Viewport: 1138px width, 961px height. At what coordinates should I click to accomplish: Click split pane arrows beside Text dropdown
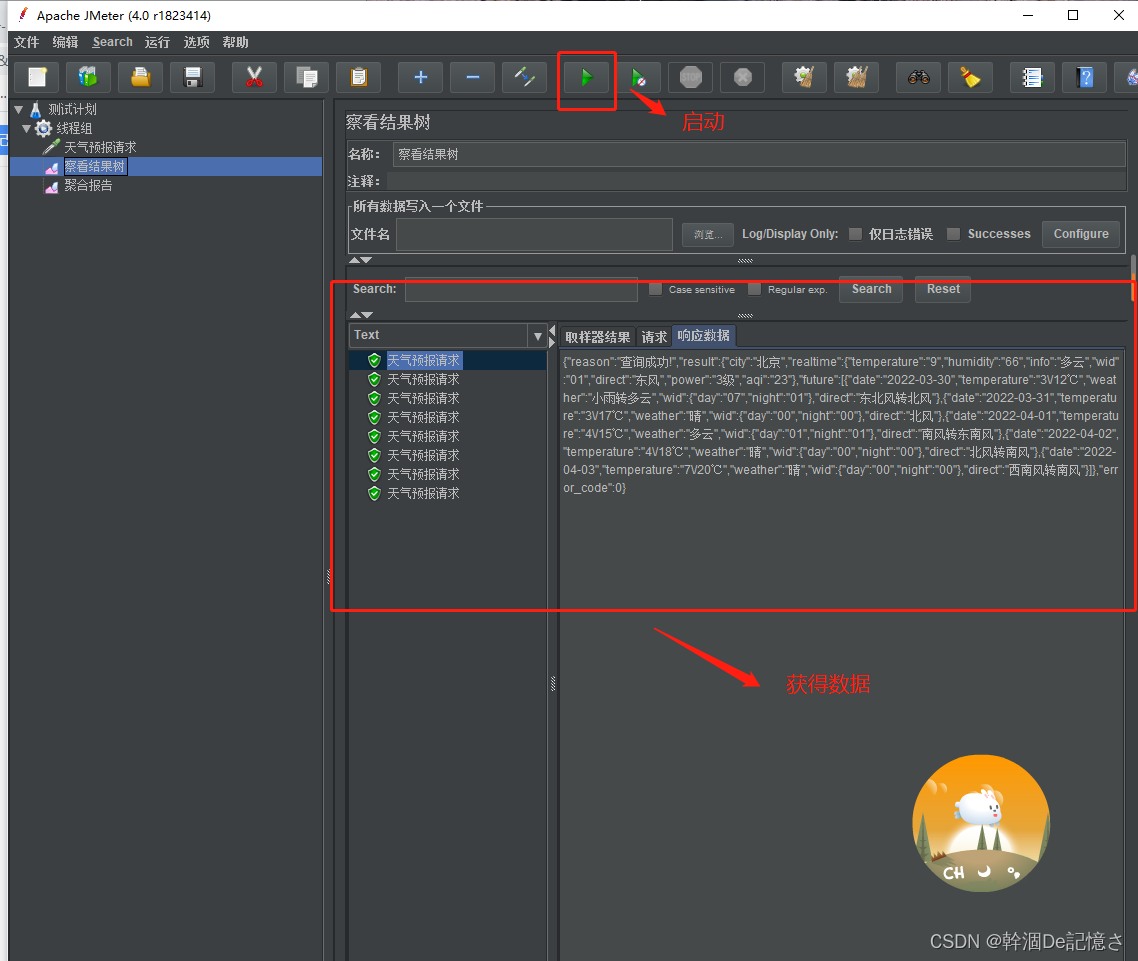point(552,336)
